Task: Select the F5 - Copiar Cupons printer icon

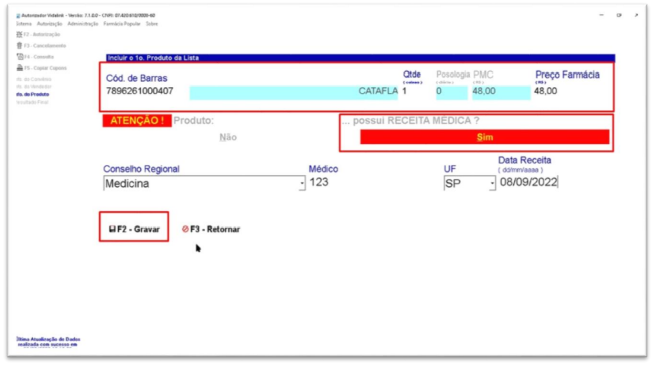Action: pyautogui.click(x=20, y=68)
